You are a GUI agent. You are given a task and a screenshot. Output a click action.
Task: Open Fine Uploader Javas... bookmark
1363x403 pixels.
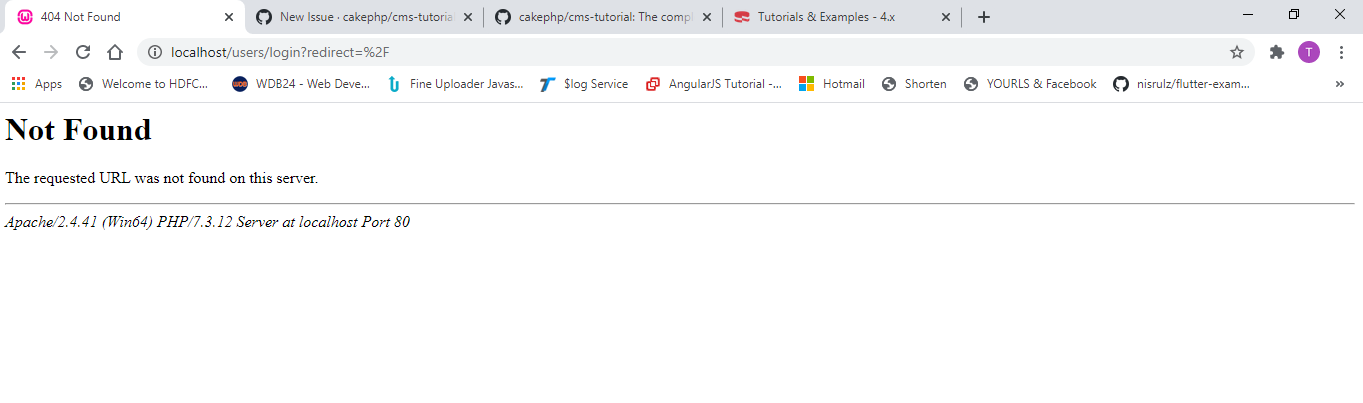tap(455, 84)
